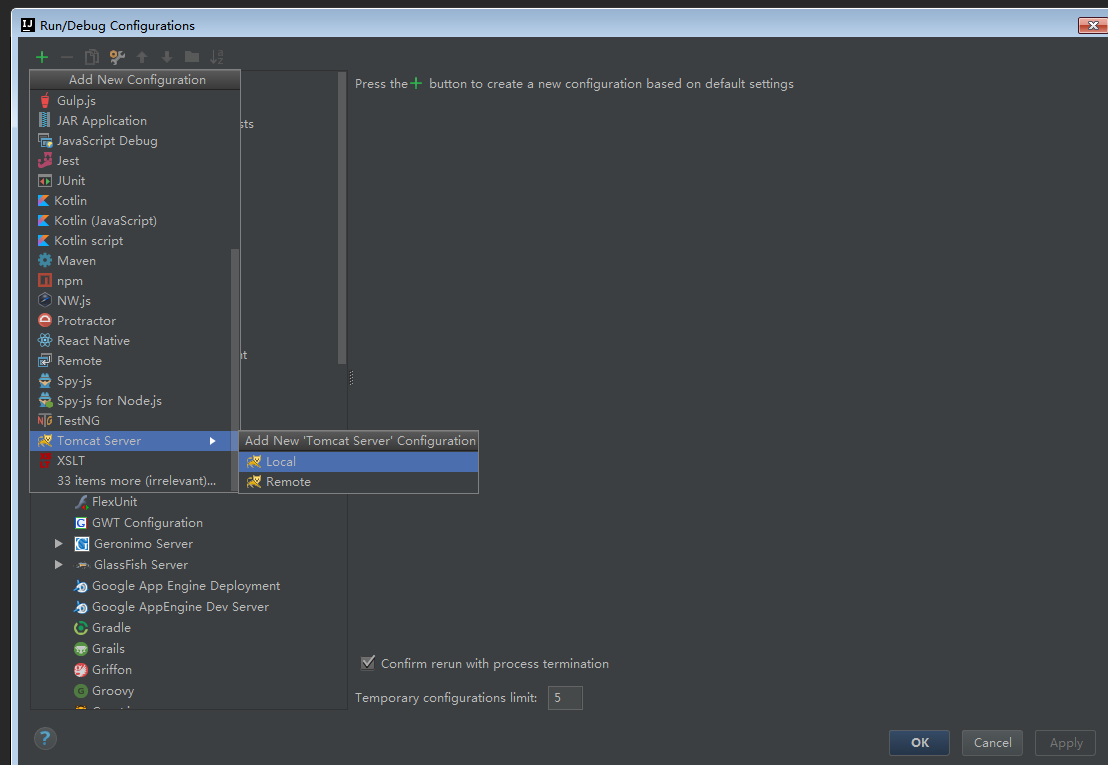Click the Jest icon in list
The image size is (1108, 765).
(x=45, y=160)
